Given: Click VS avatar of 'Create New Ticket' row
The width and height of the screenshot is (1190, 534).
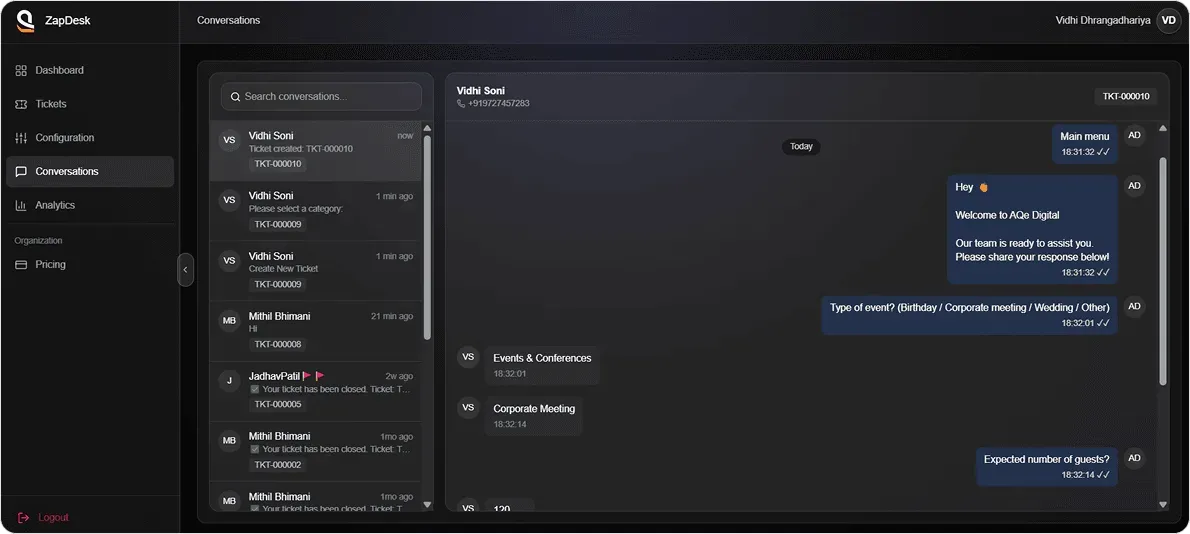Looking at the screenshot, I should pyautogui.click(x=229, y=260).
